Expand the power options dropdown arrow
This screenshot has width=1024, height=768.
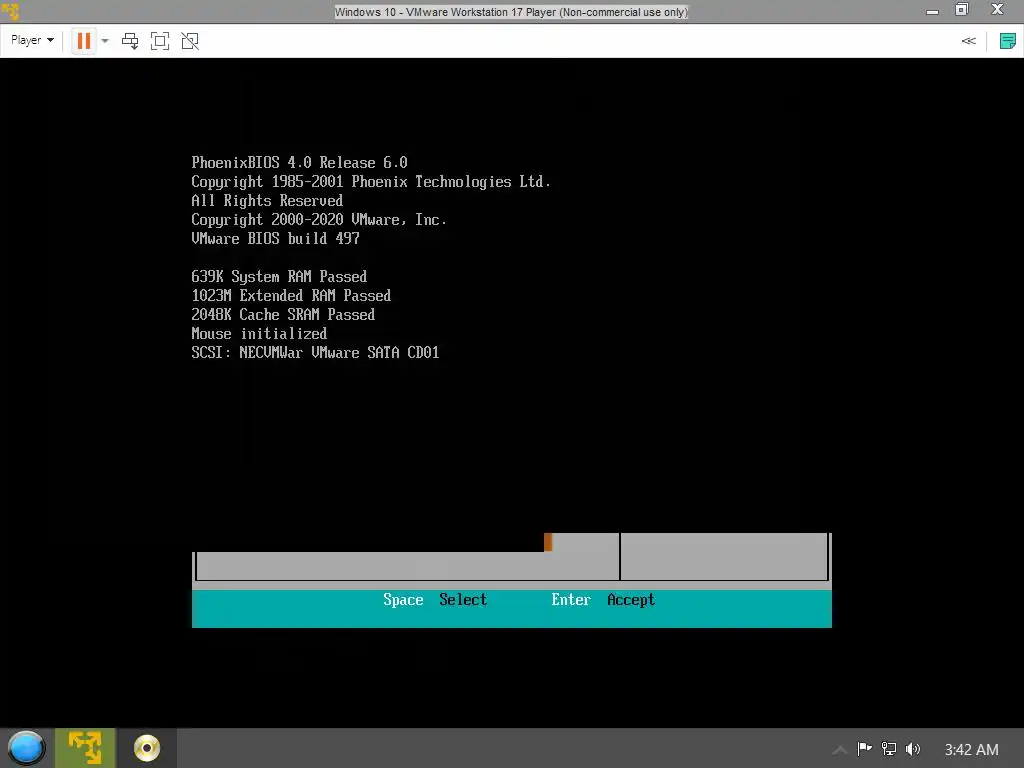(104, 40)
